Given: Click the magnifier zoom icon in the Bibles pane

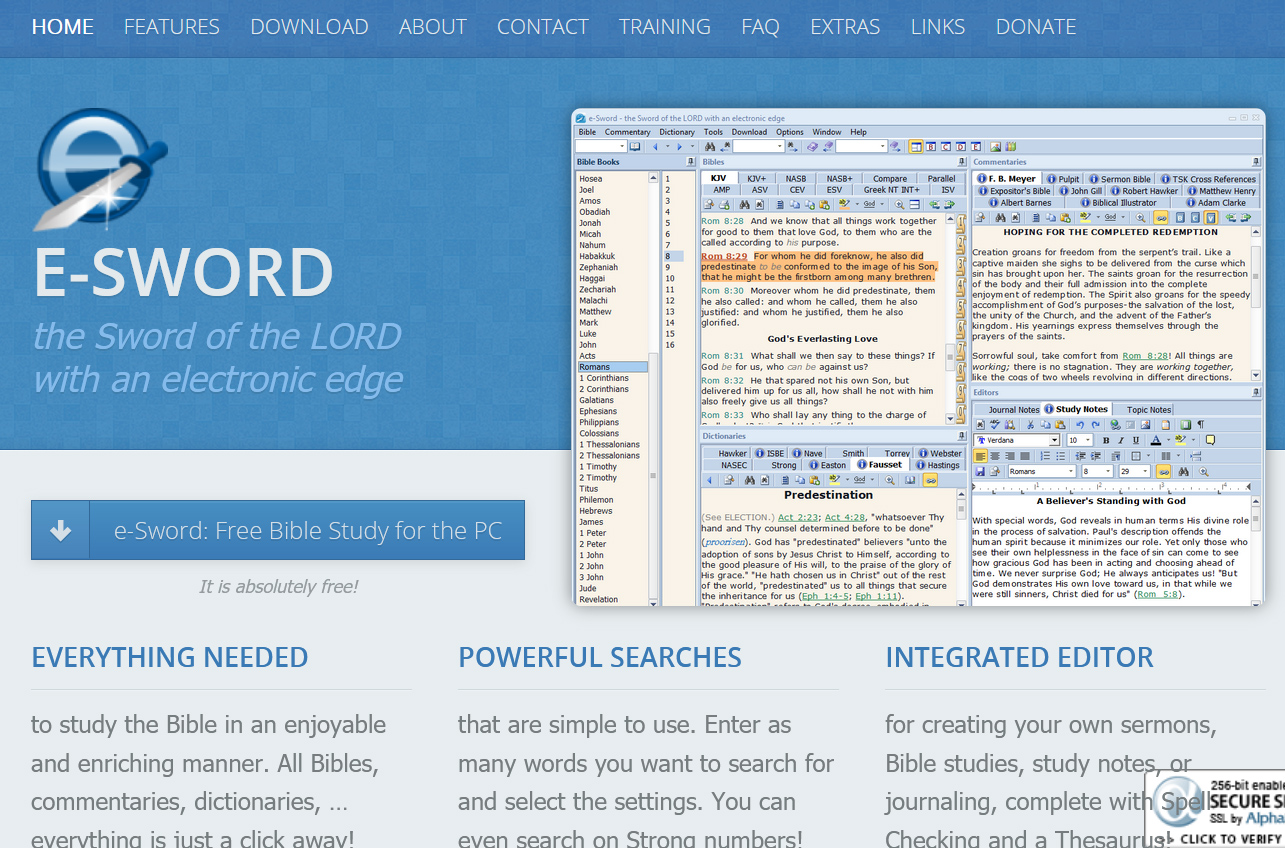Looking at the screenshot, I should point(899,204).
